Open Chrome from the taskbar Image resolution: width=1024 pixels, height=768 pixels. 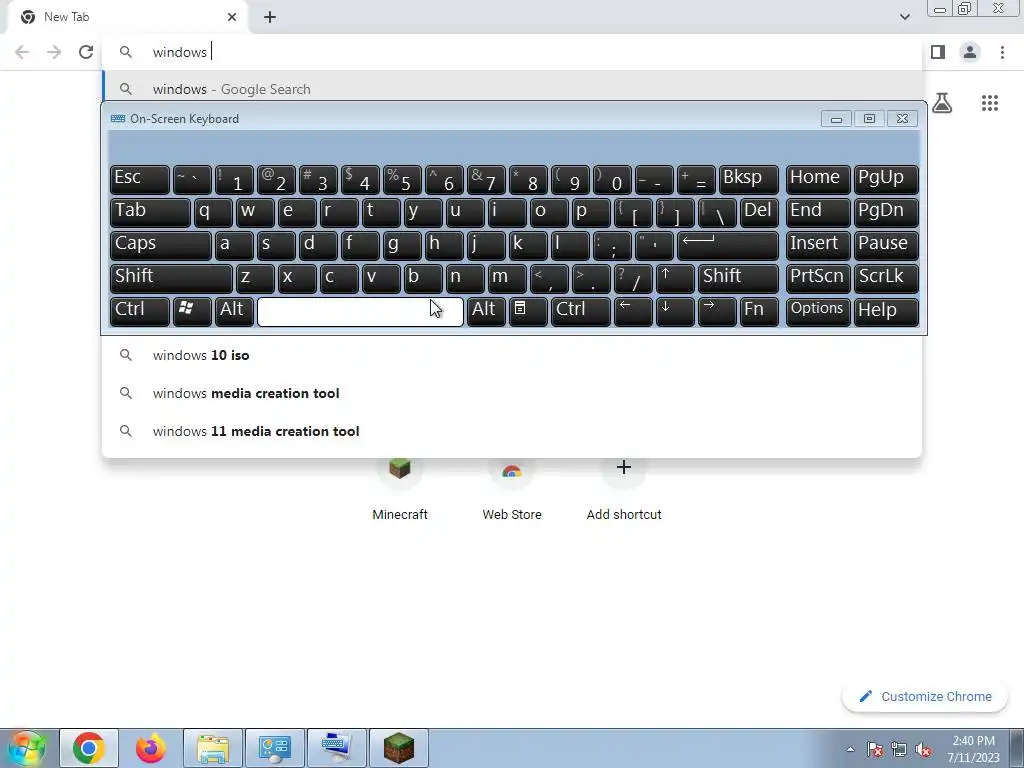(89, 748)
